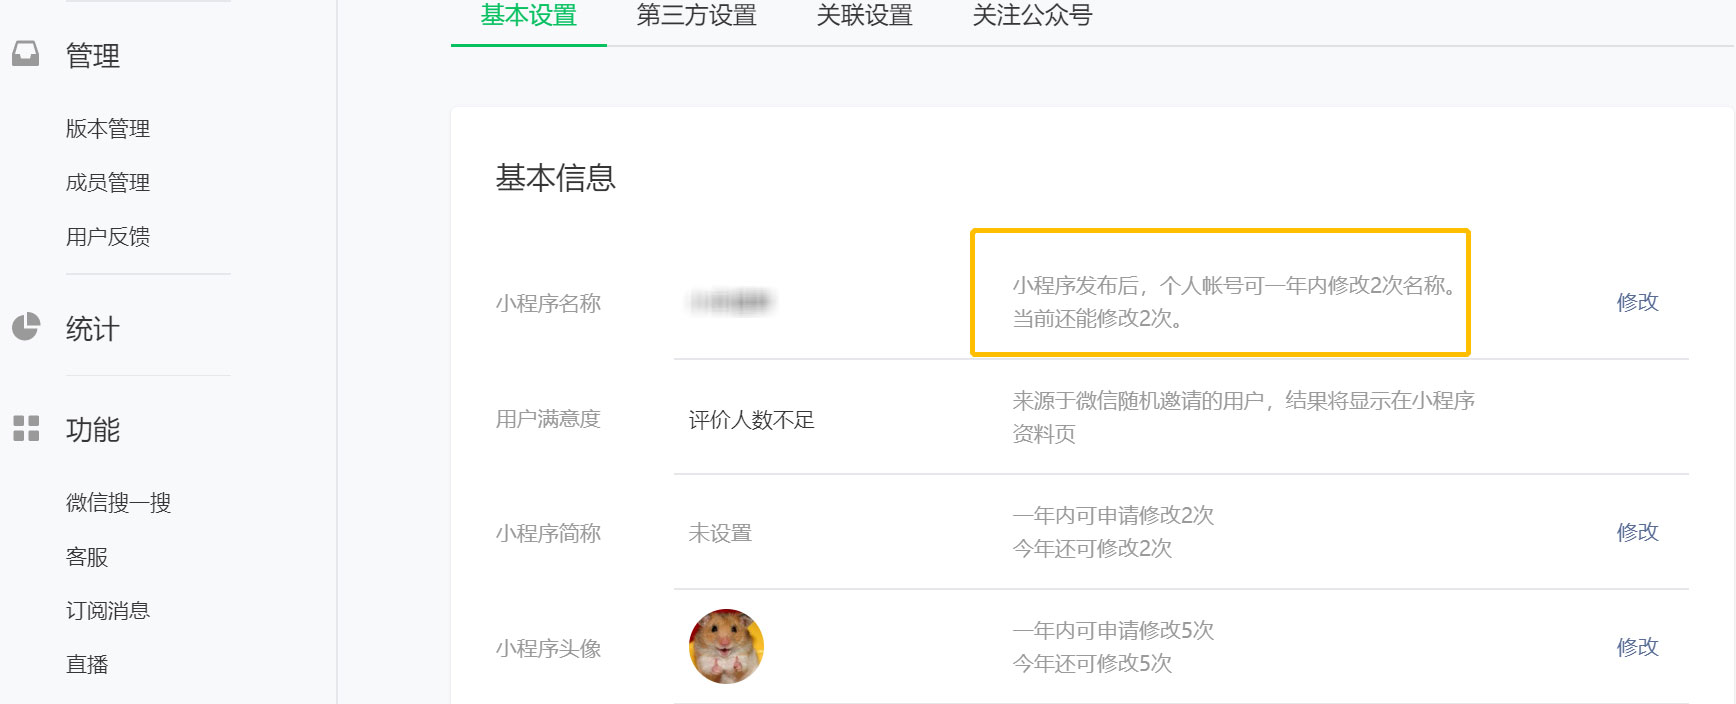Click the hamster mini program avatar
This screenshot has width=1736, height=704.
(x=727, y=647)
